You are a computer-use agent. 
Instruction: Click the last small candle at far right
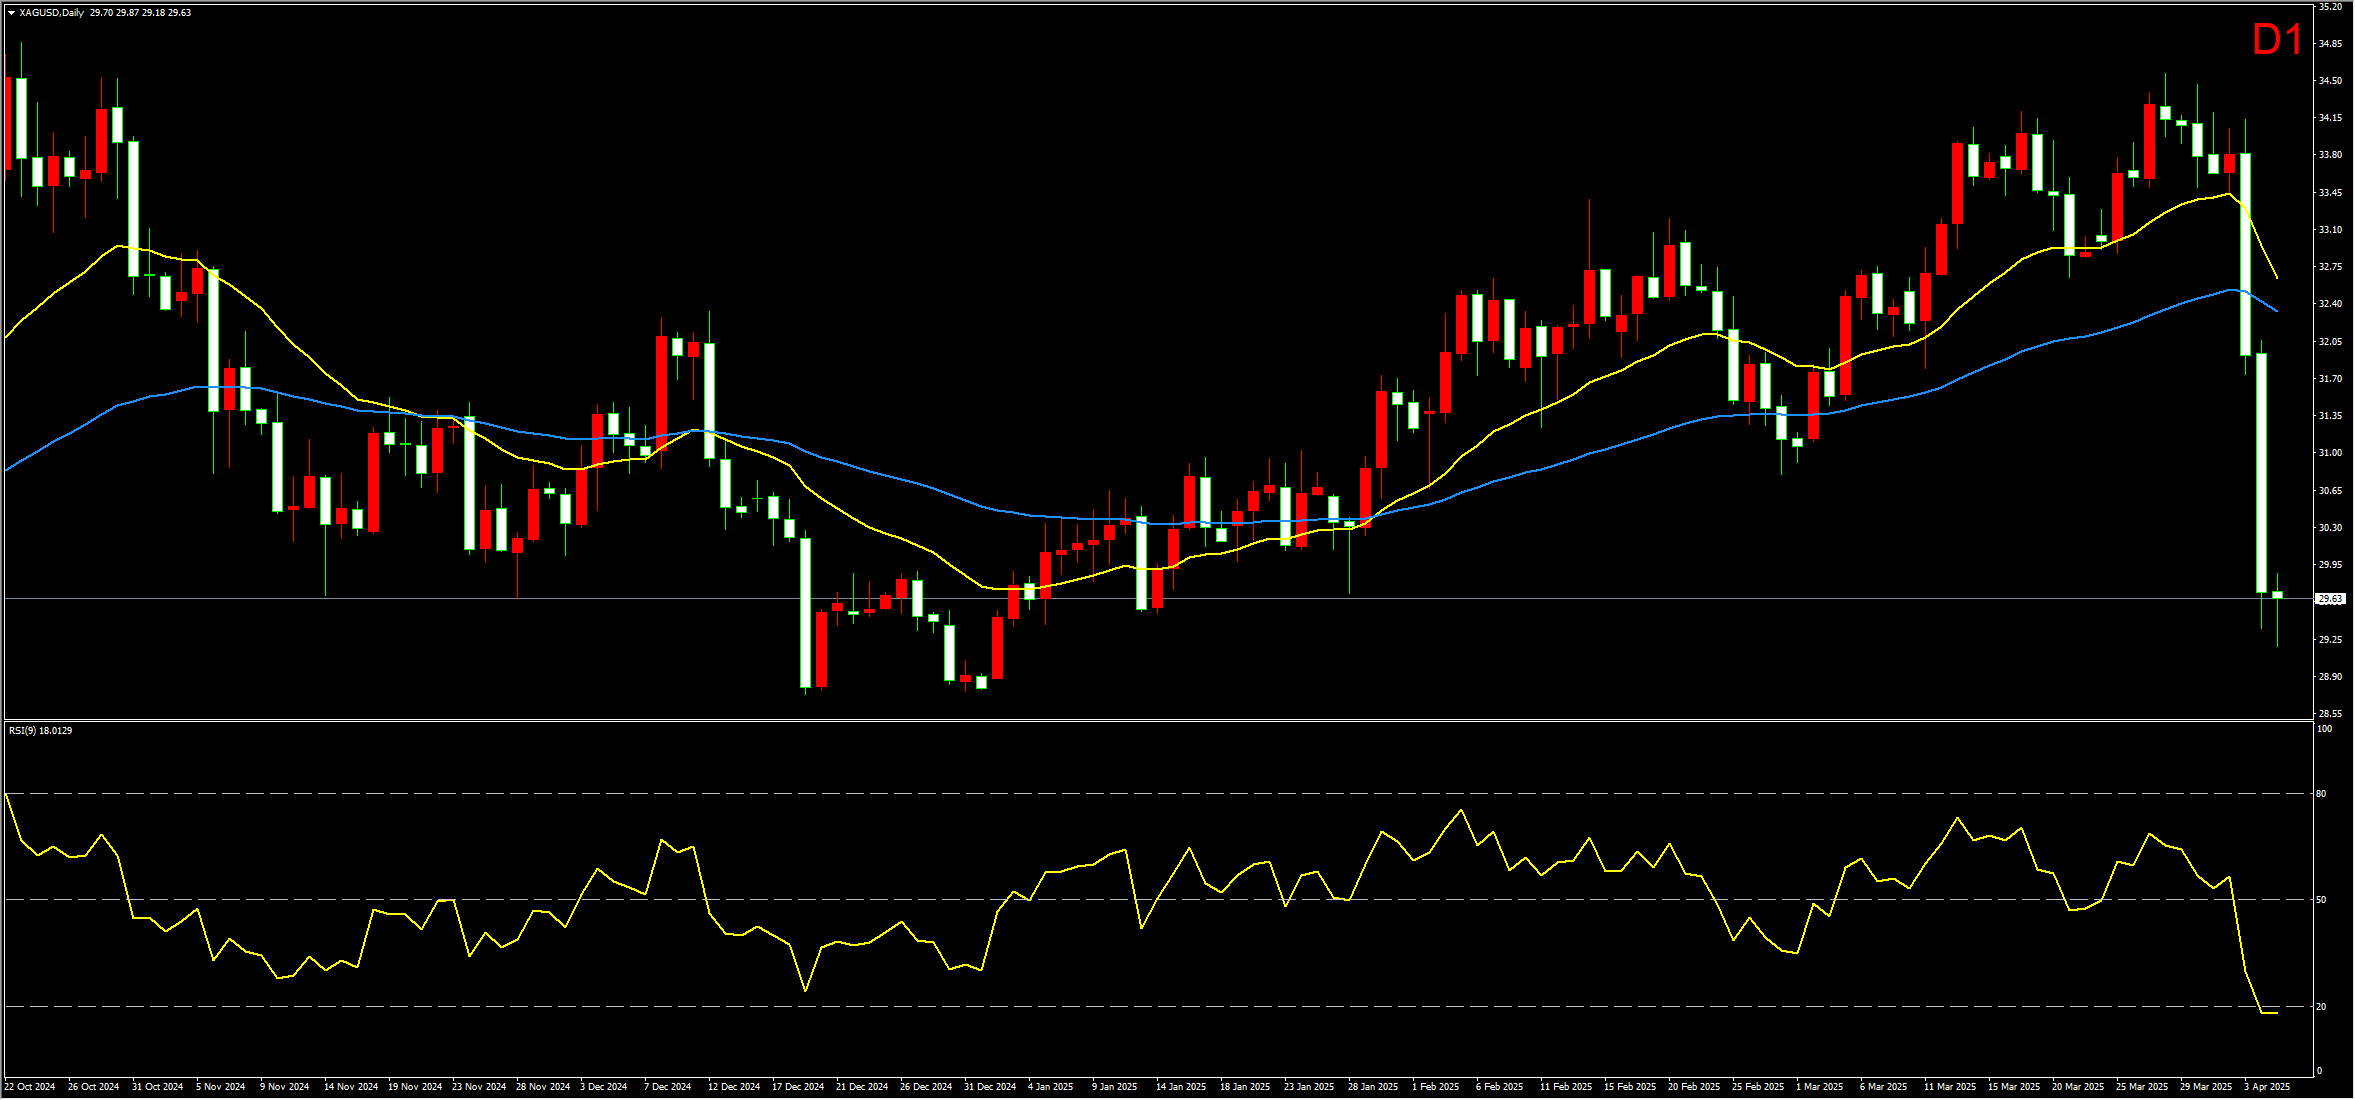click(2277, 595)
